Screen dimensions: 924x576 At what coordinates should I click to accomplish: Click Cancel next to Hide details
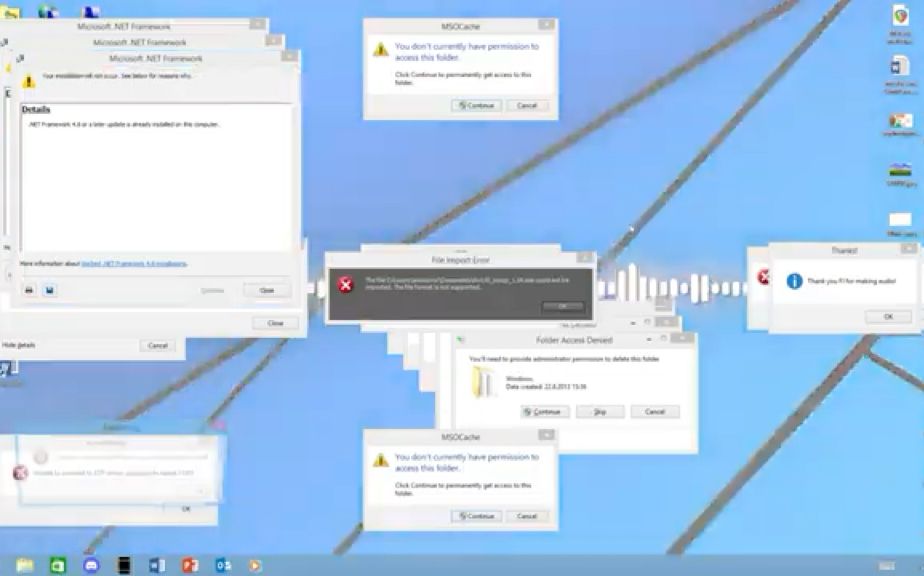click(157, 345)
